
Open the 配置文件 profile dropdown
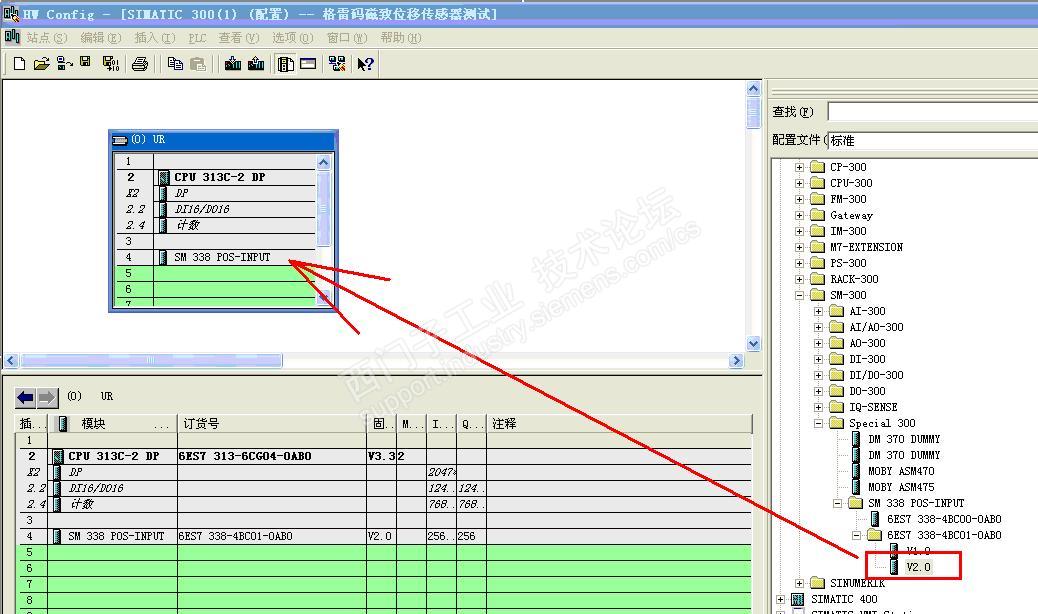point(933,140)
